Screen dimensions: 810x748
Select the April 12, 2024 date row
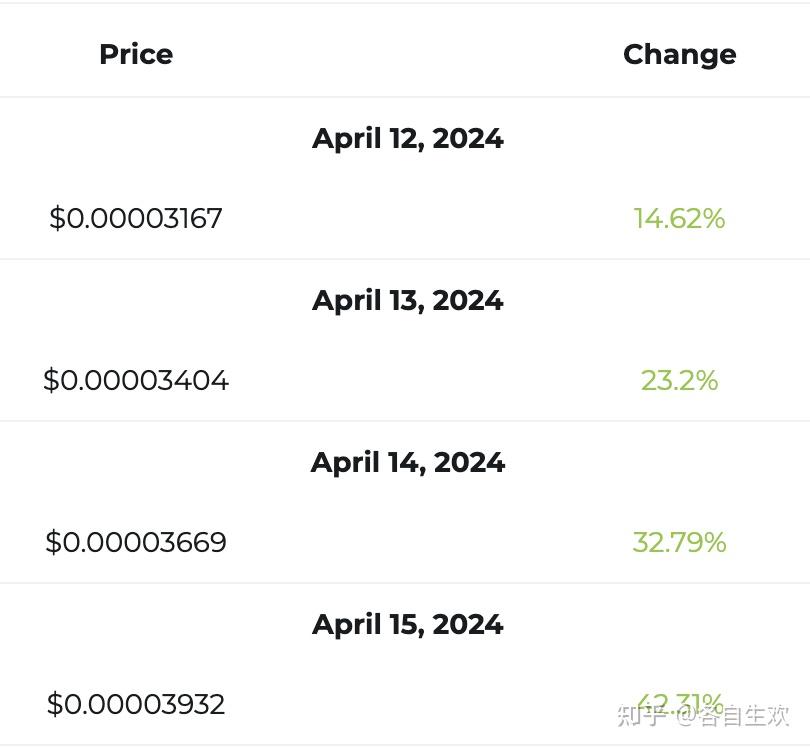(407, 138)
